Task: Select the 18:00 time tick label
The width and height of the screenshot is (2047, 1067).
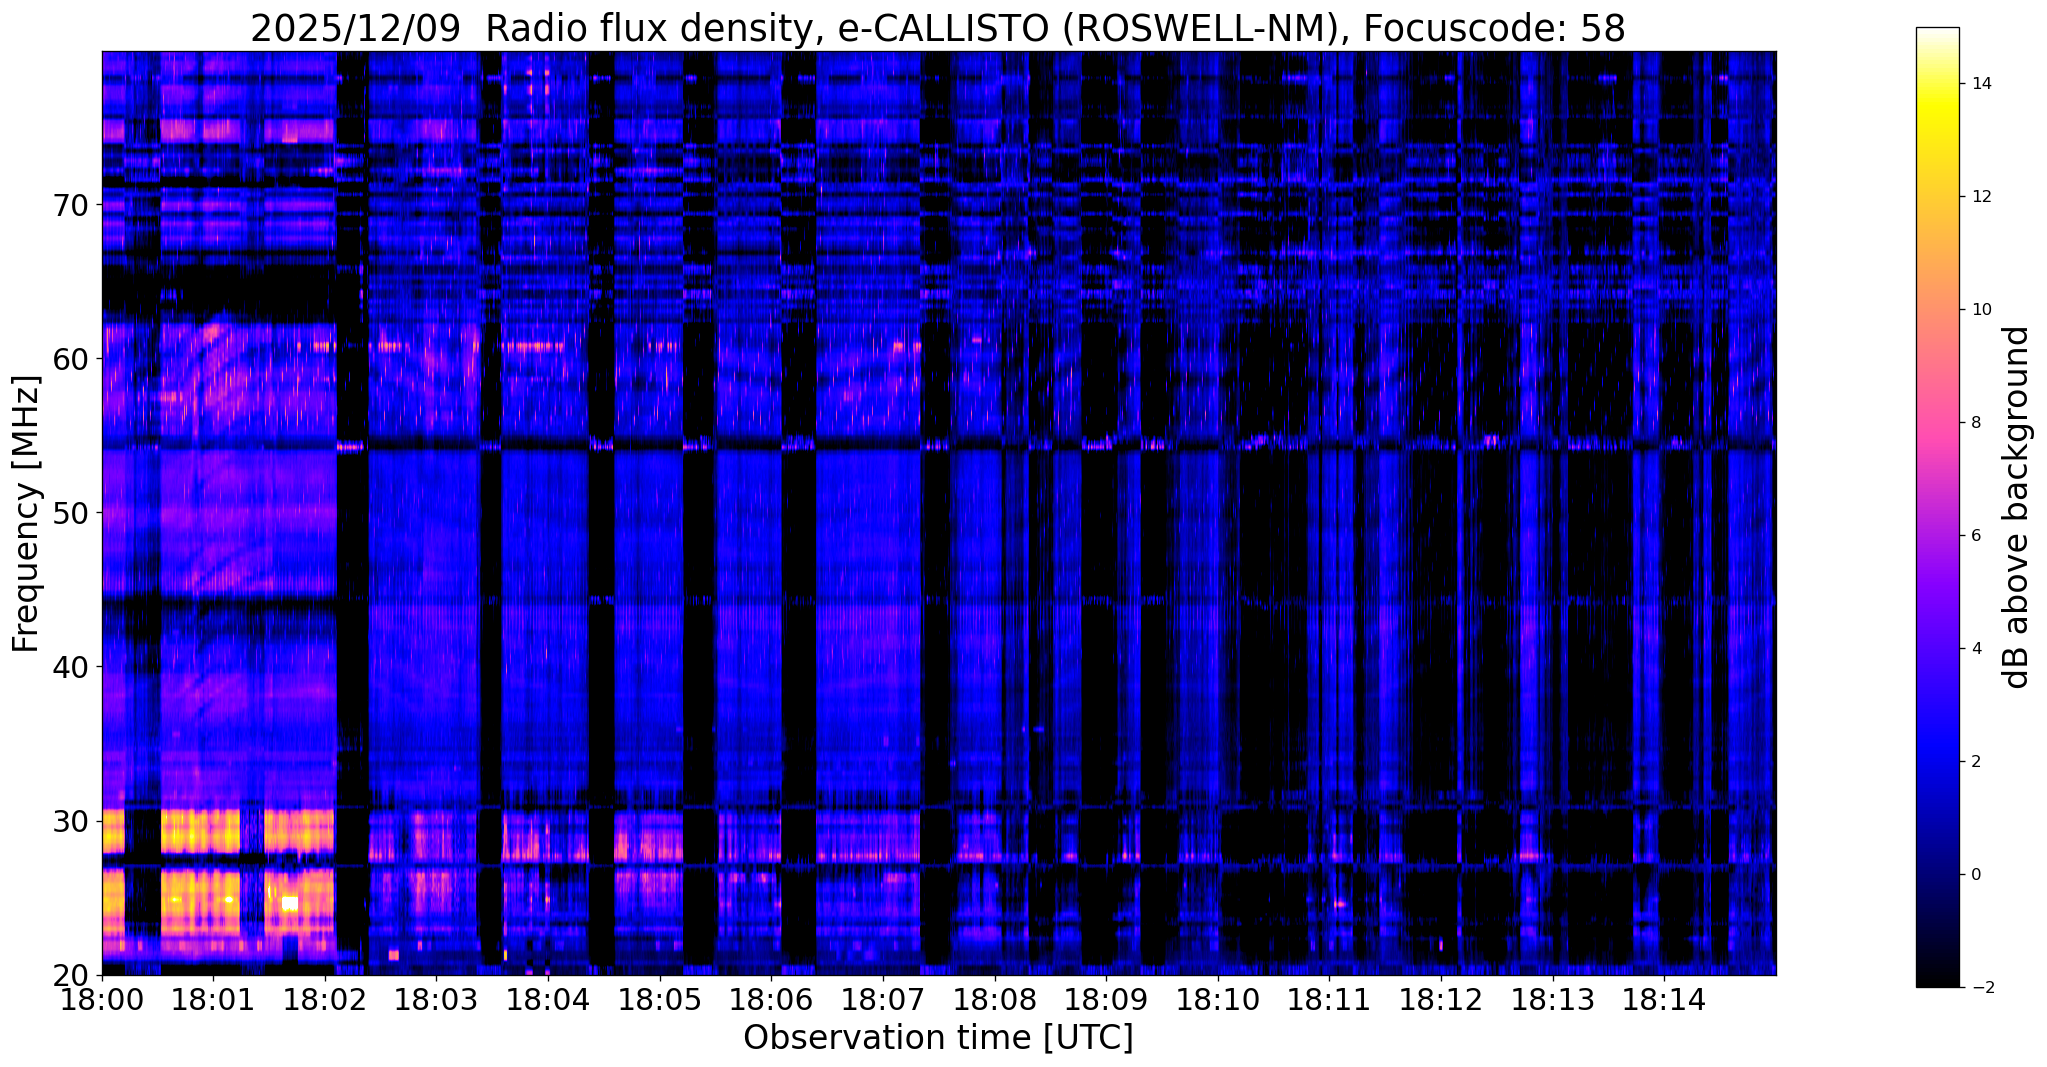Action: (x=102, y=998)
